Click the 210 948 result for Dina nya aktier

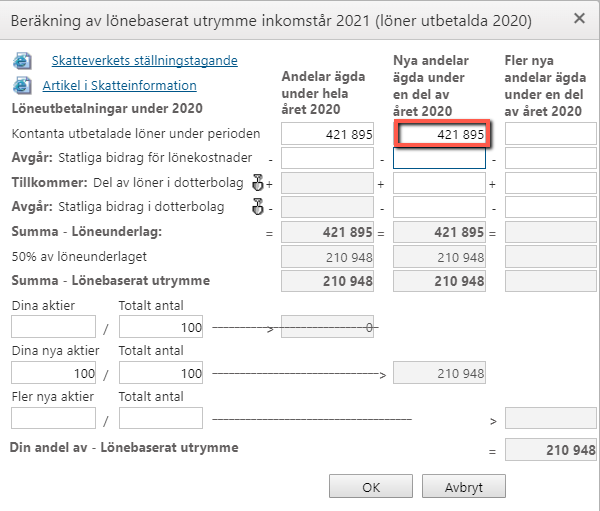pos(439,372)
